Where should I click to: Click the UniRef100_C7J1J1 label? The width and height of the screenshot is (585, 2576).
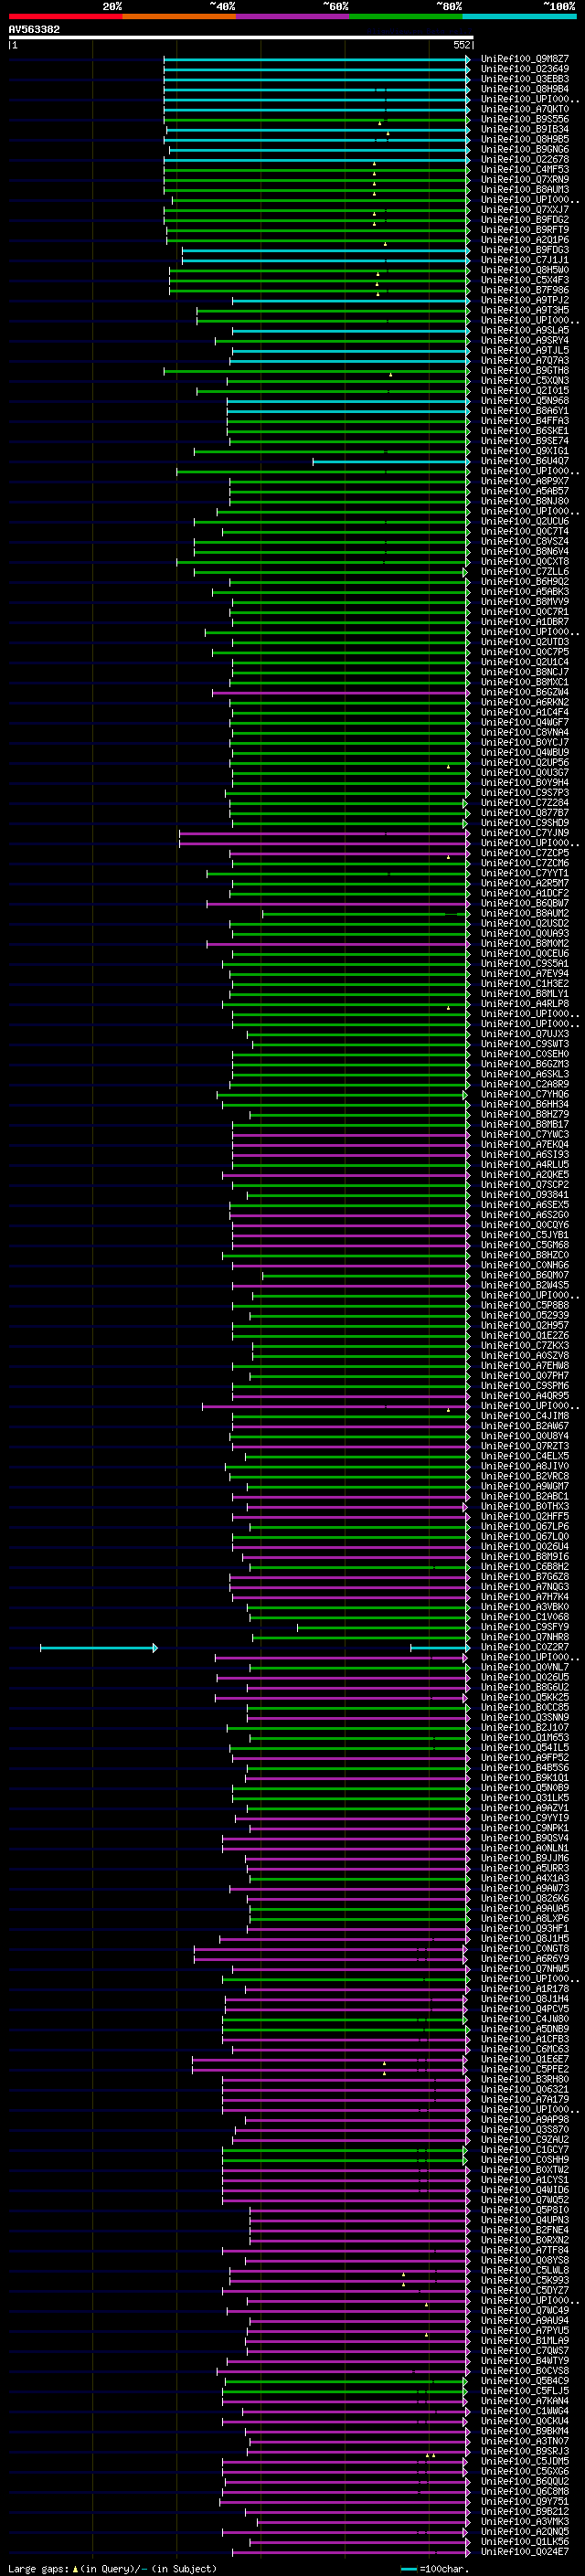tap(525, 260)
